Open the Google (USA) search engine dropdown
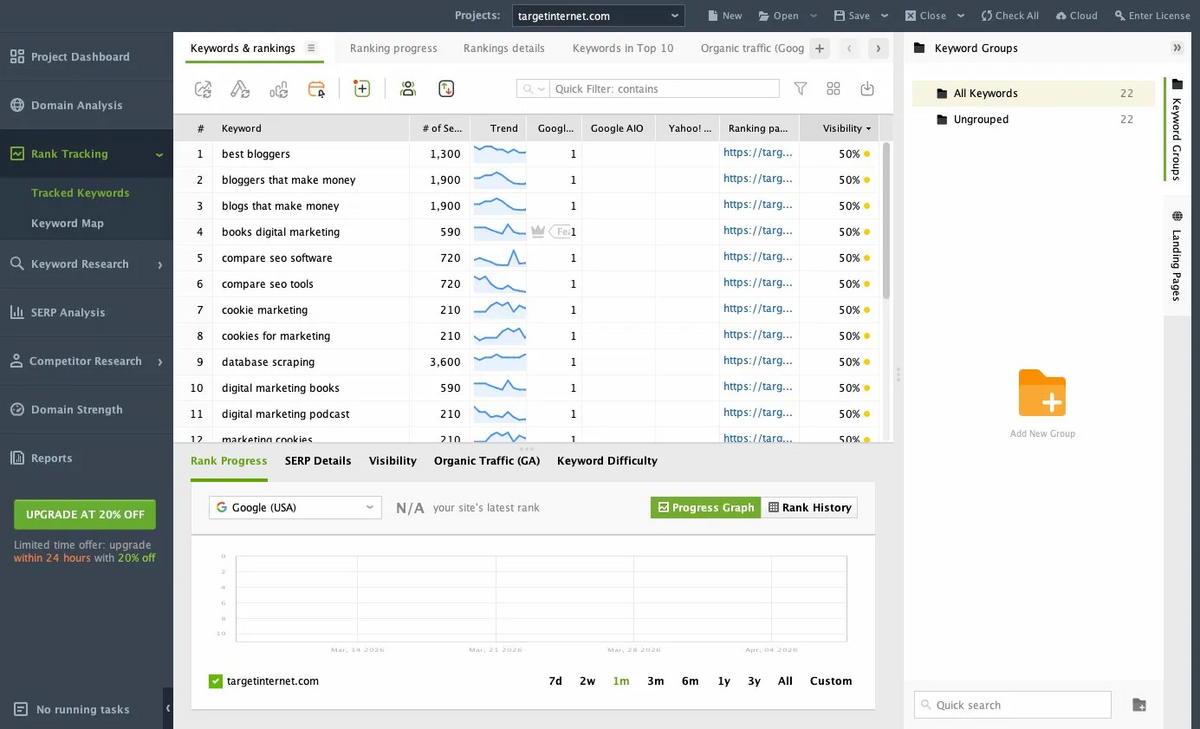Viewport: 1200px width, 729px height. [295, 507]
